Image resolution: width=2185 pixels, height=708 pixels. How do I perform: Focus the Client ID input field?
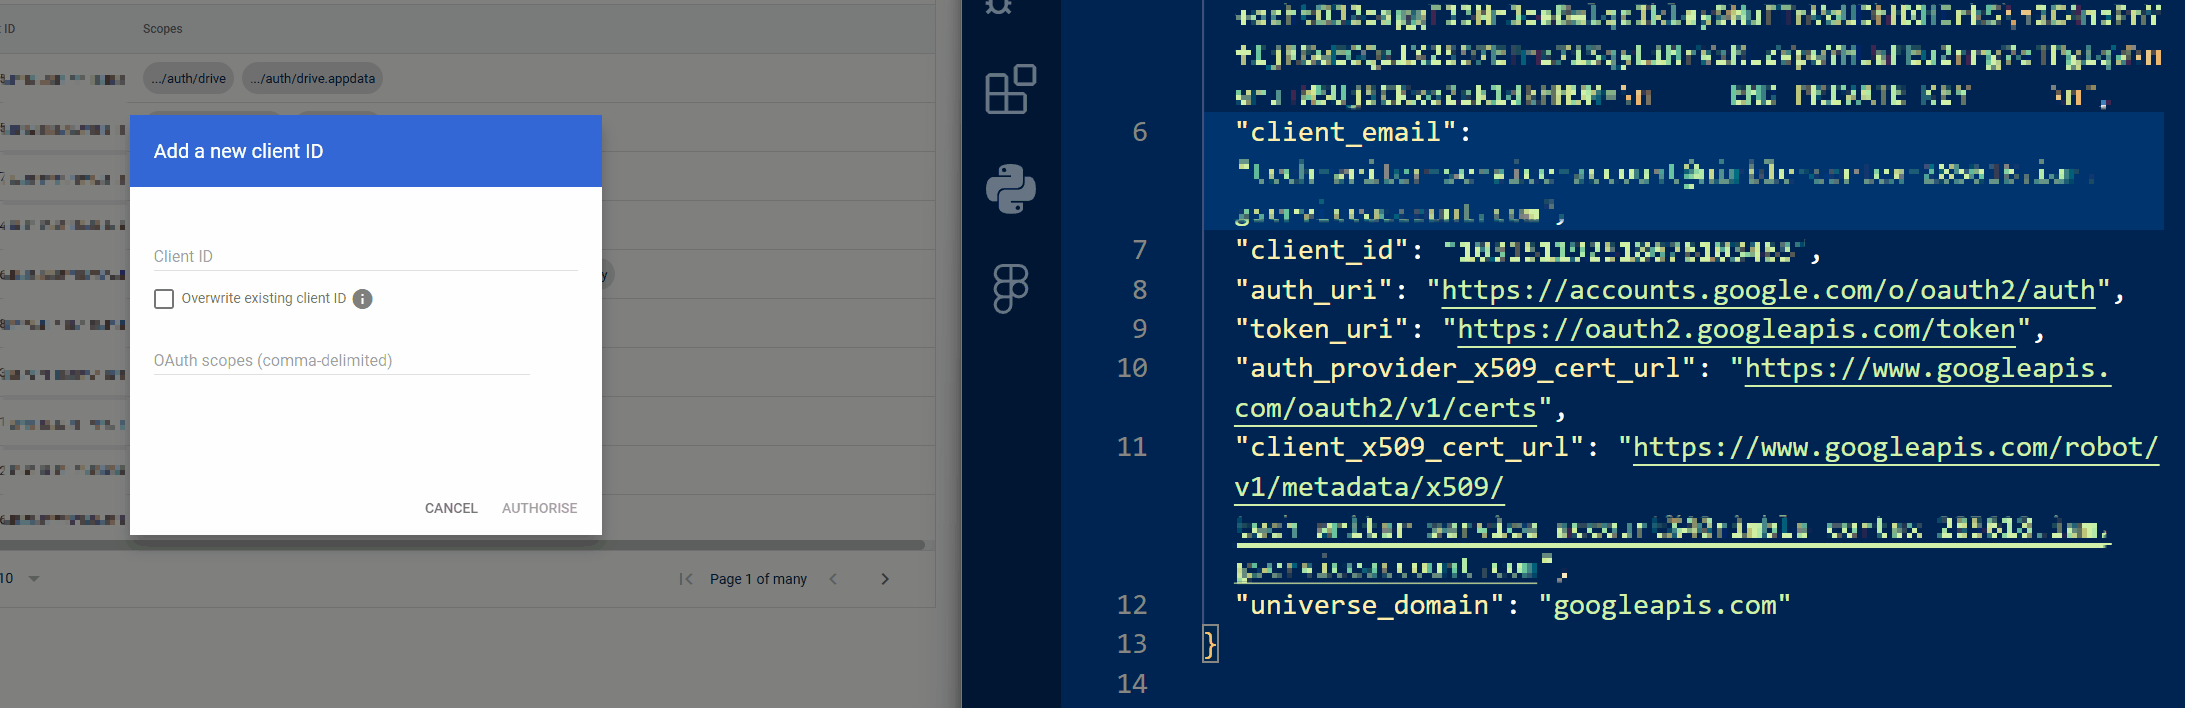[365, 257]
